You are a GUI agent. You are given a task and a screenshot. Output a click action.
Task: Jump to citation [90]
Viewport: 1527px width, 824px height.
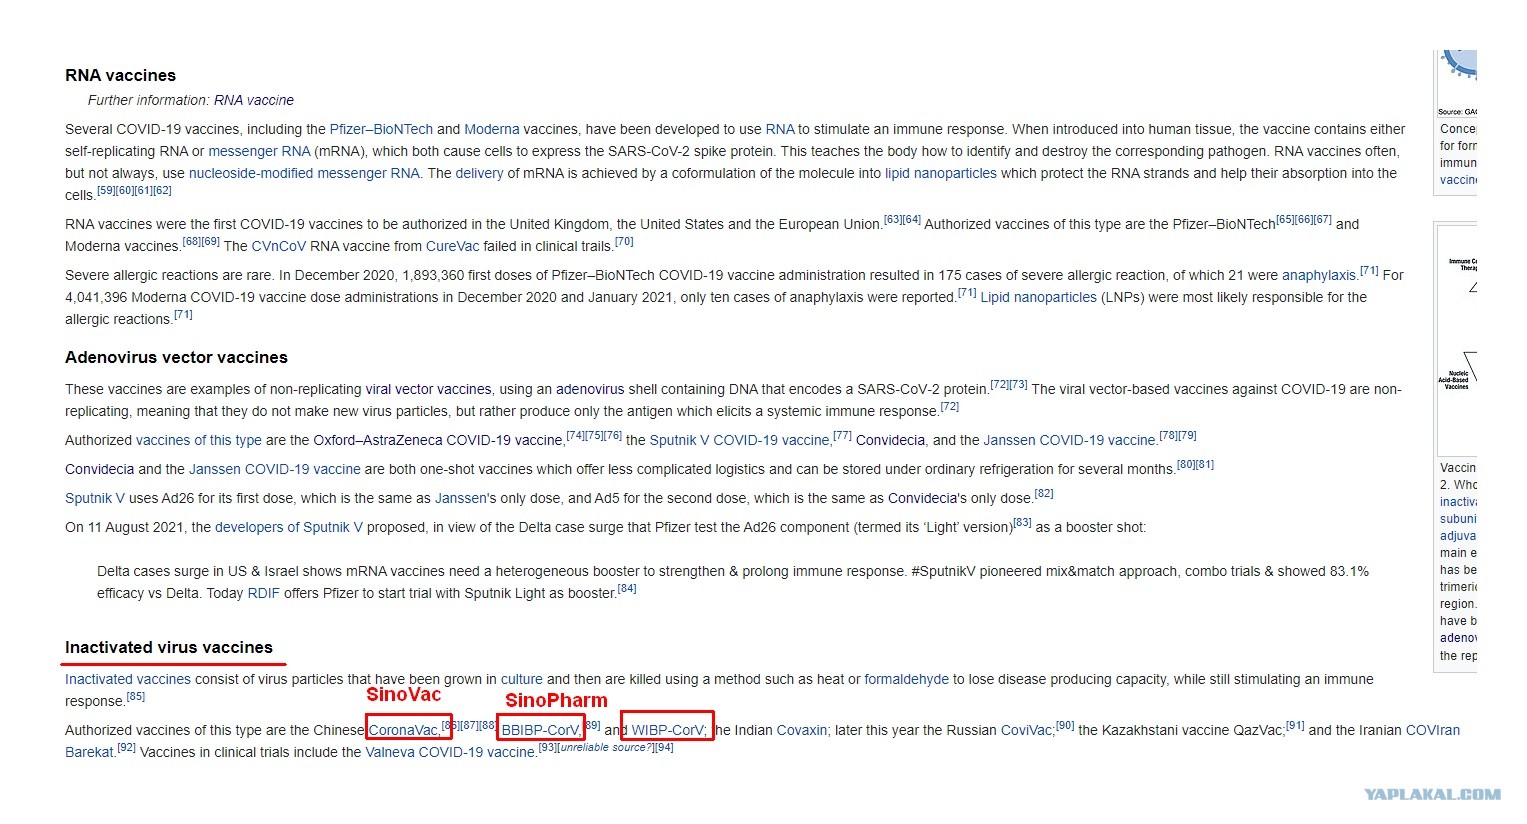click(x=1065, y=725)
